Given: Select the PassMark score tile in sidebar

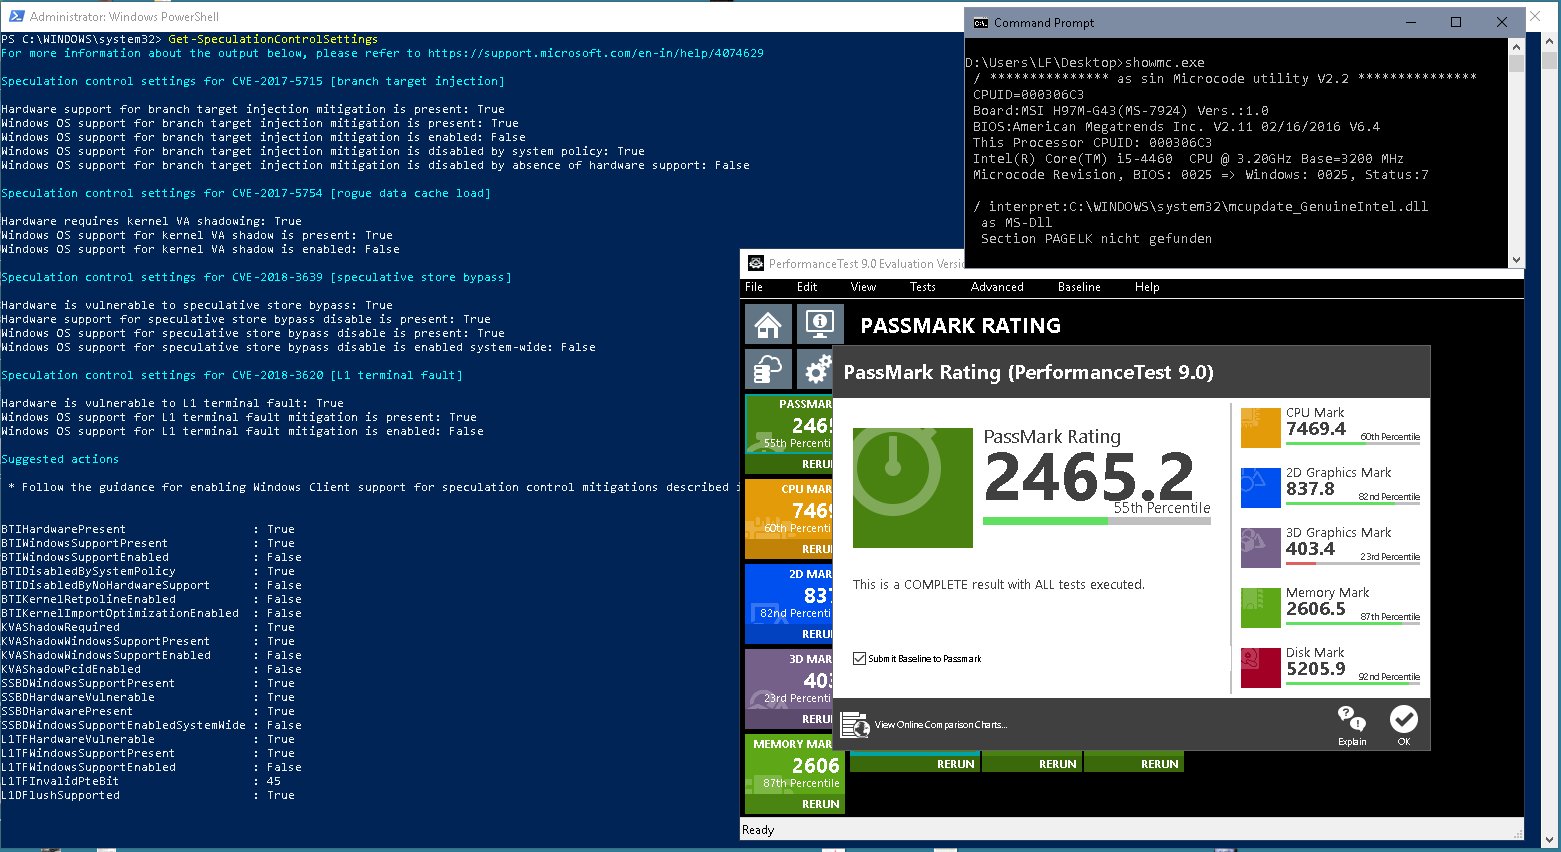Looking at the screenshot, I should coord(789,424).
